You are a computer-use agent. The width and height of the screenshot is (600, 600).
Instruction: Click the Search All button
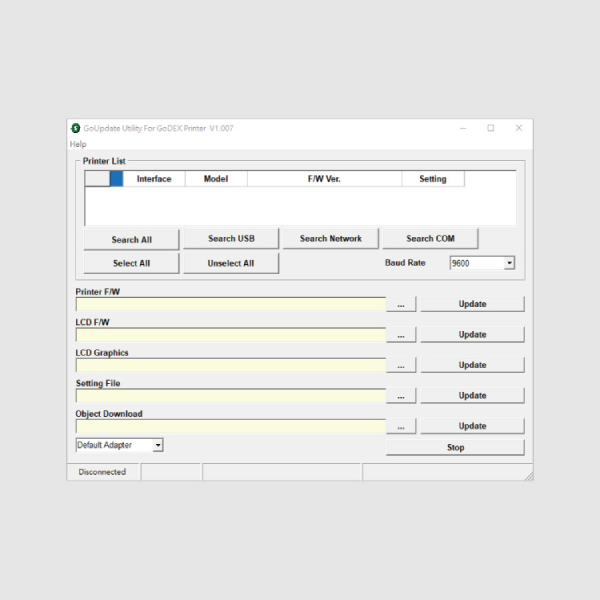click(131, 240)
